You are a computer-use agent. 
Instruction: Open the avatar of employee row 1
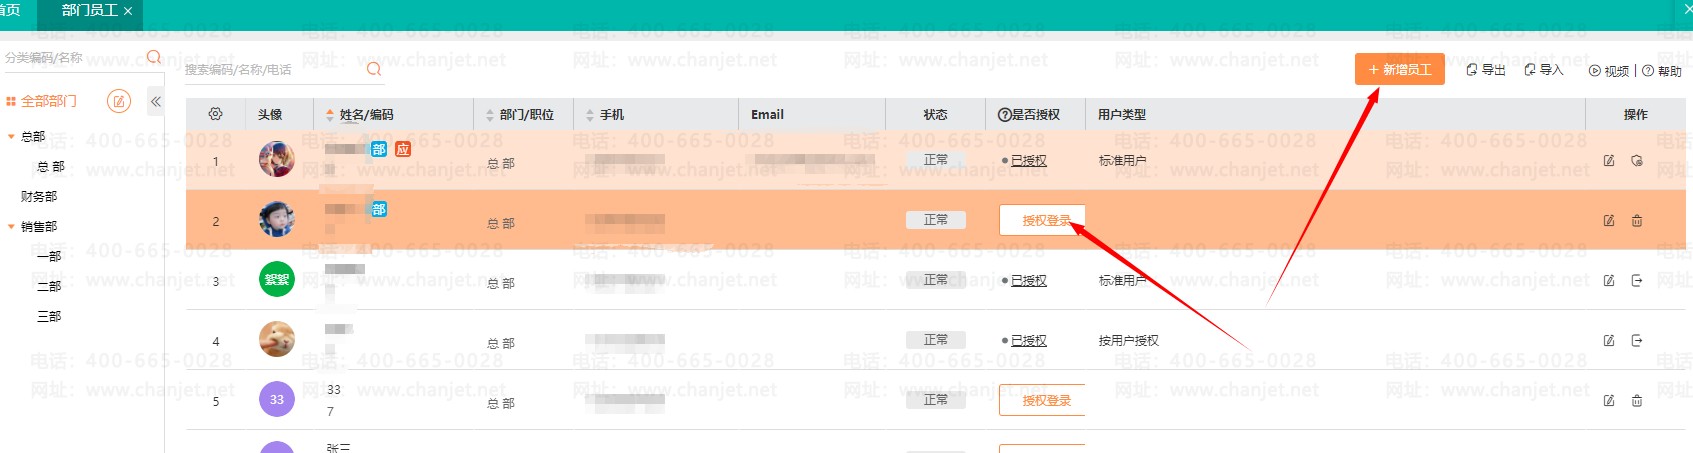pos(277,159)
